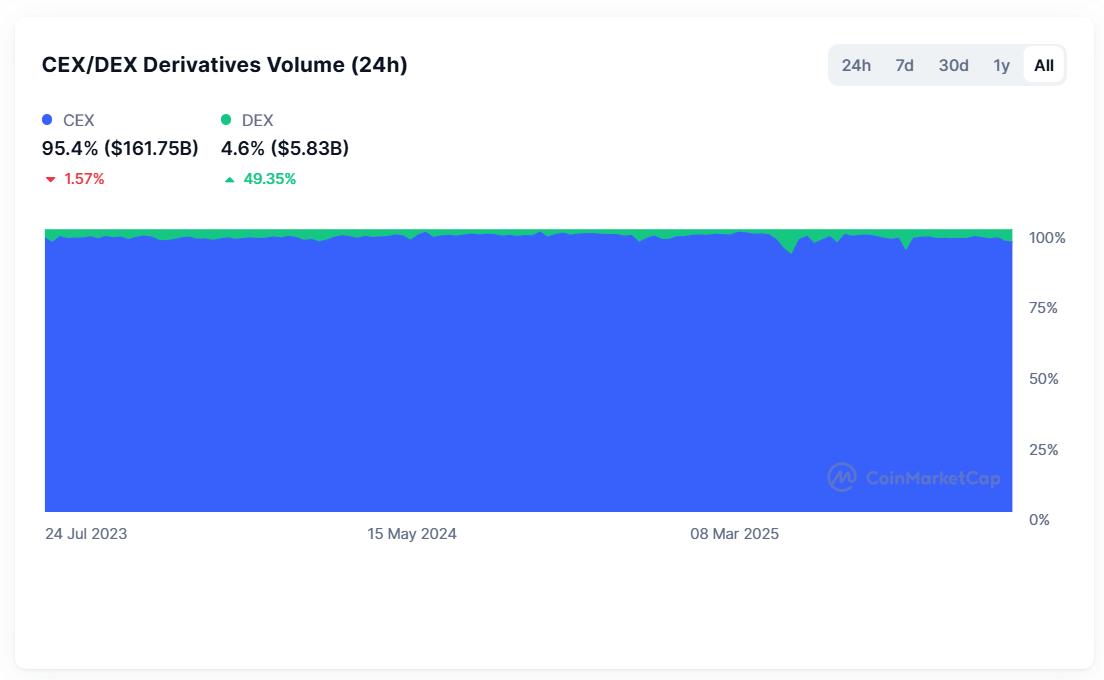Click the DEX 4.6% ($5.83B) value
The image size is (1104, 680).
point(285,148)
